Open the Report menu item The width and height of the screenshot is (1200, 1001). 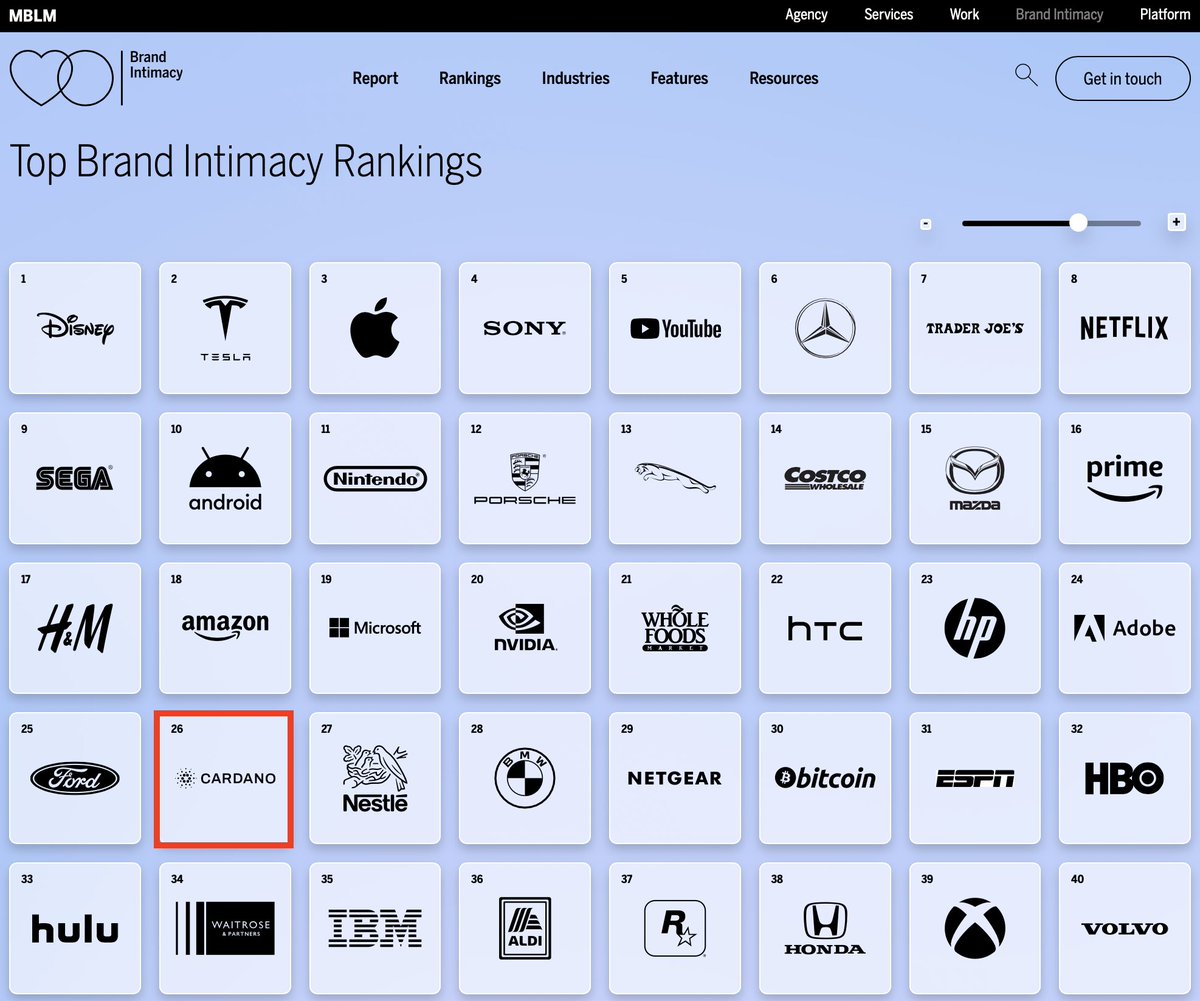pyautogui.click(x=375, y=78)
